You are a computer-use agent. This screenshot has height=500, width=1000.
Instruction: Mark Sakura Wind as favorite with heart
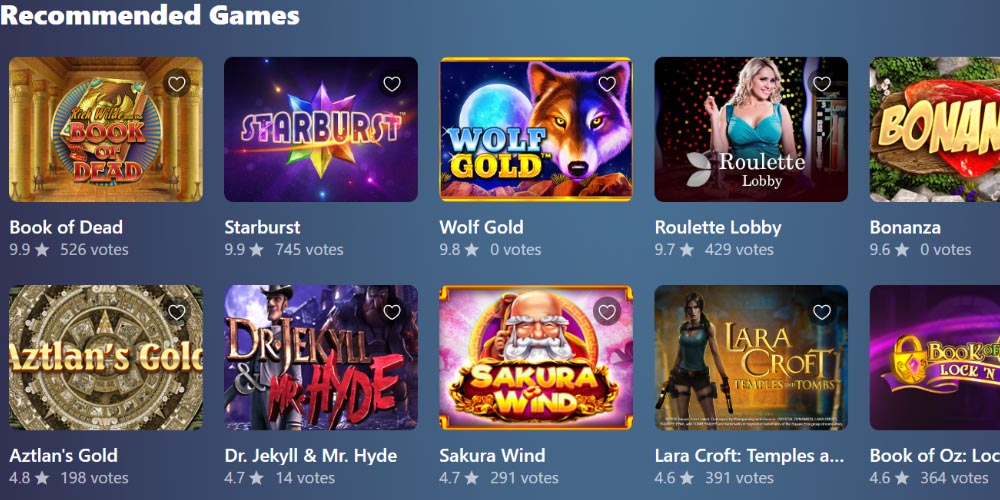coord(607,312)
